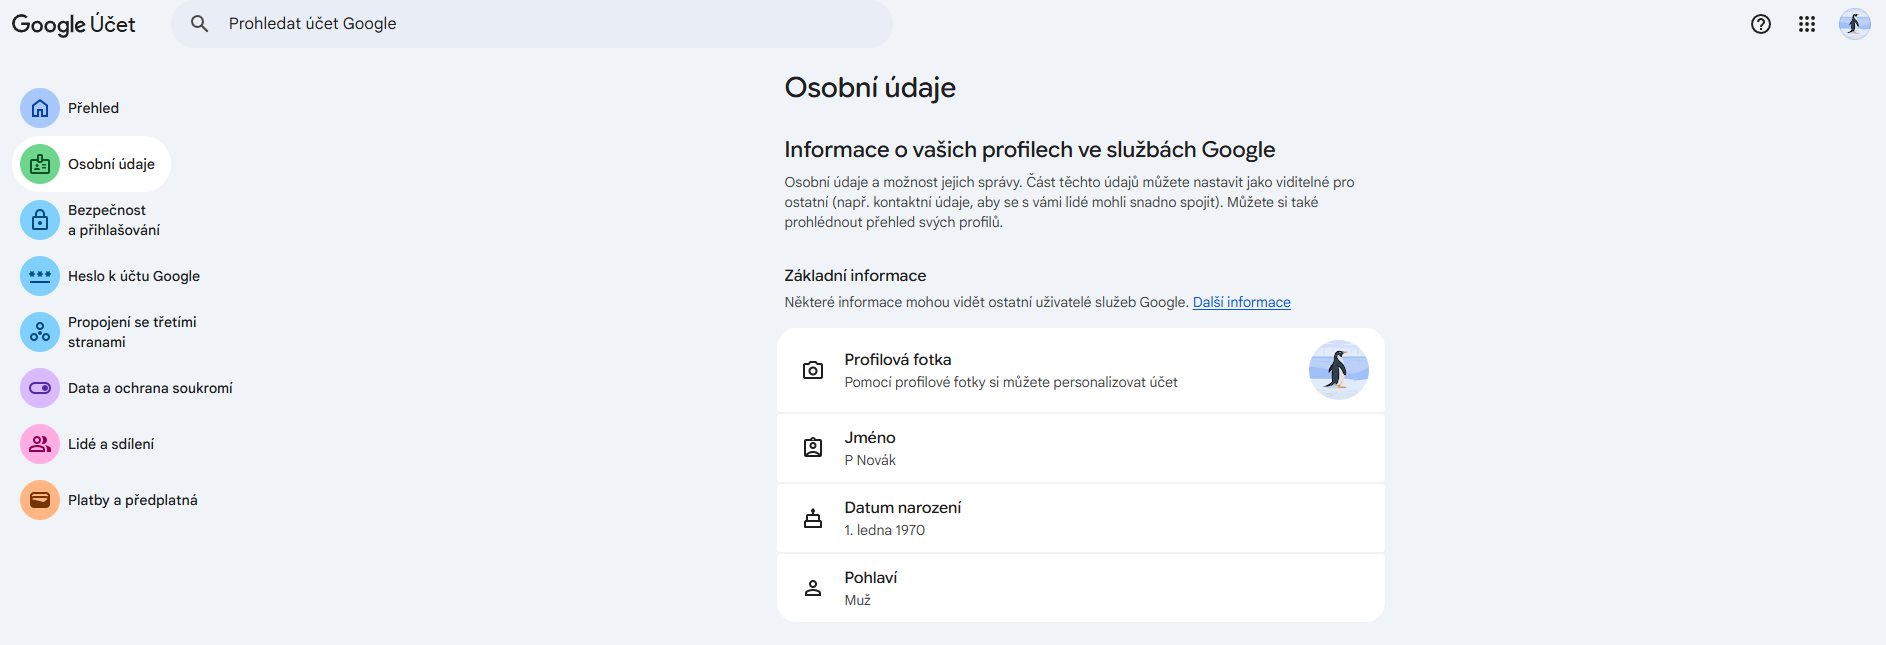Click the penguin profile photo thumbnail
This screenshot has height=645, width=1886.
1338,370
